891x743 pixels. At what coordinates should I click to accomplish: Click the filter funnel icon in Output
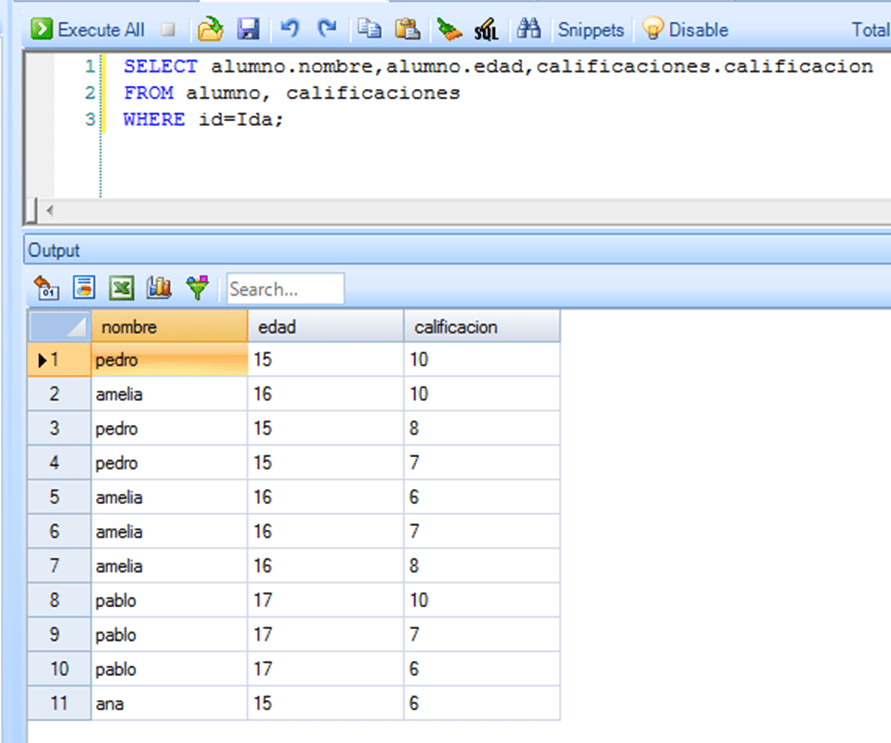[198, 289]
